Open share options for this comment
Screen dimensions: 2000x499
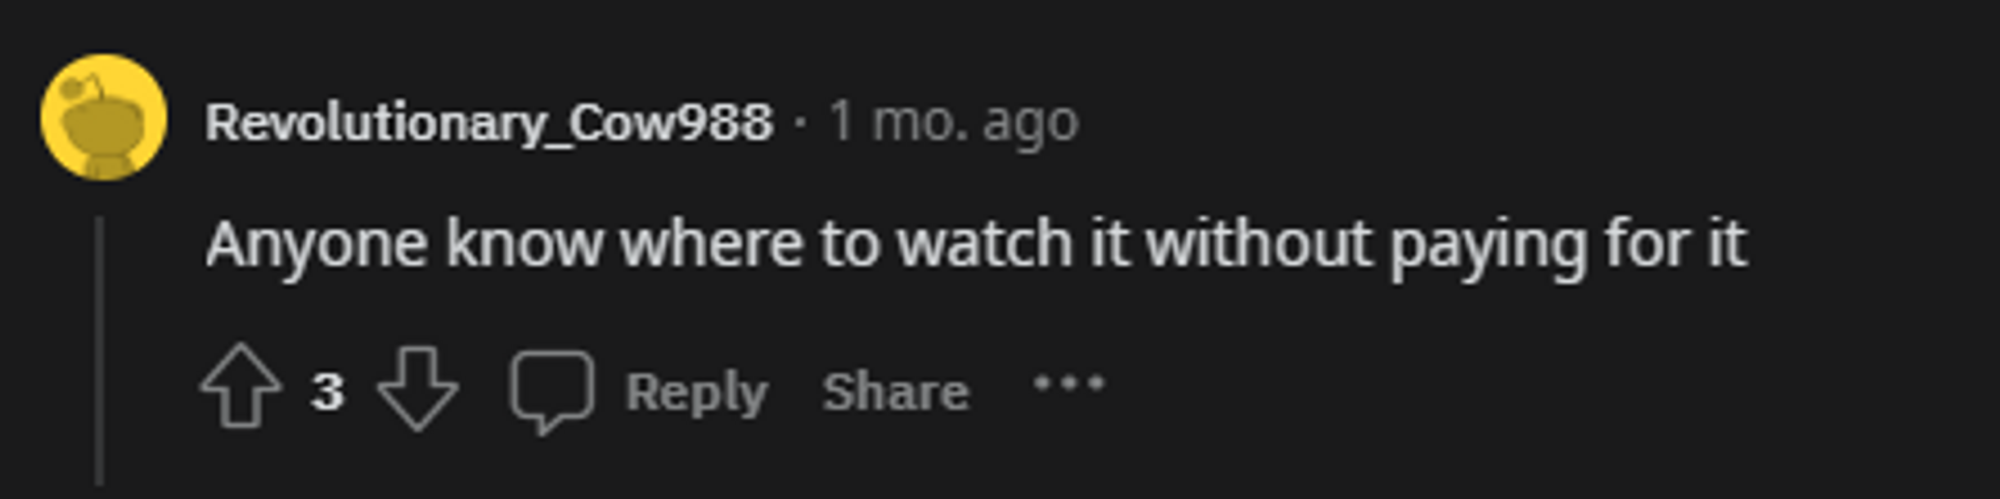coord(896,391)
